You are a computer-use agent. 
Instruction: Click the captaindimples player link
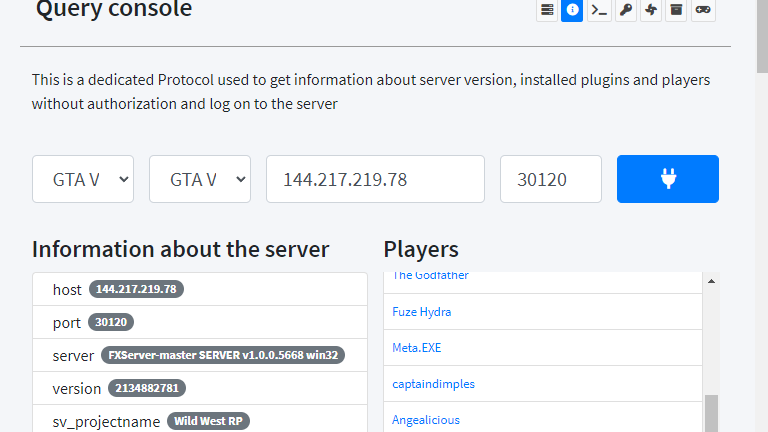click(x=434, y=384)
